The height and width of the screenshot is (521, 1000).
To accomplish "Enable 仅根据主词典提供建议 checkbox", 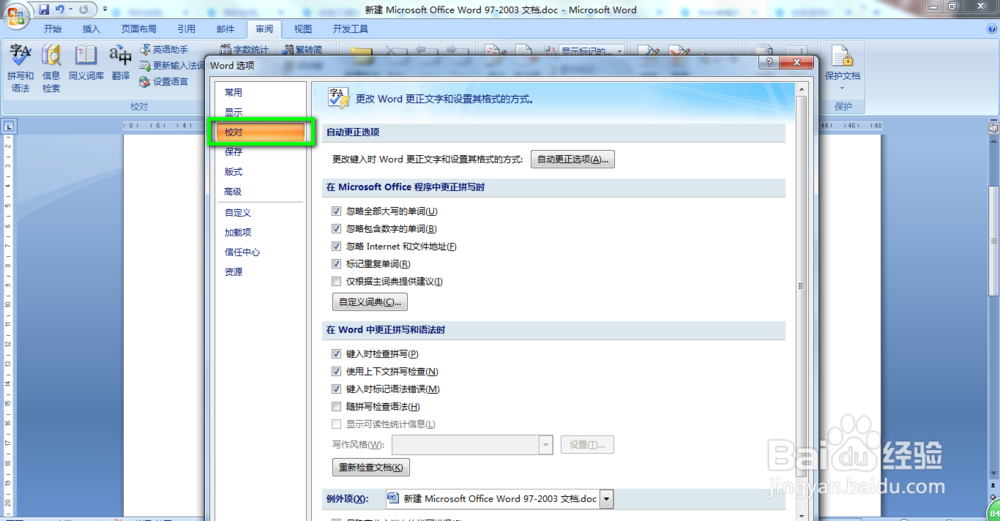I will coord(336,281).
